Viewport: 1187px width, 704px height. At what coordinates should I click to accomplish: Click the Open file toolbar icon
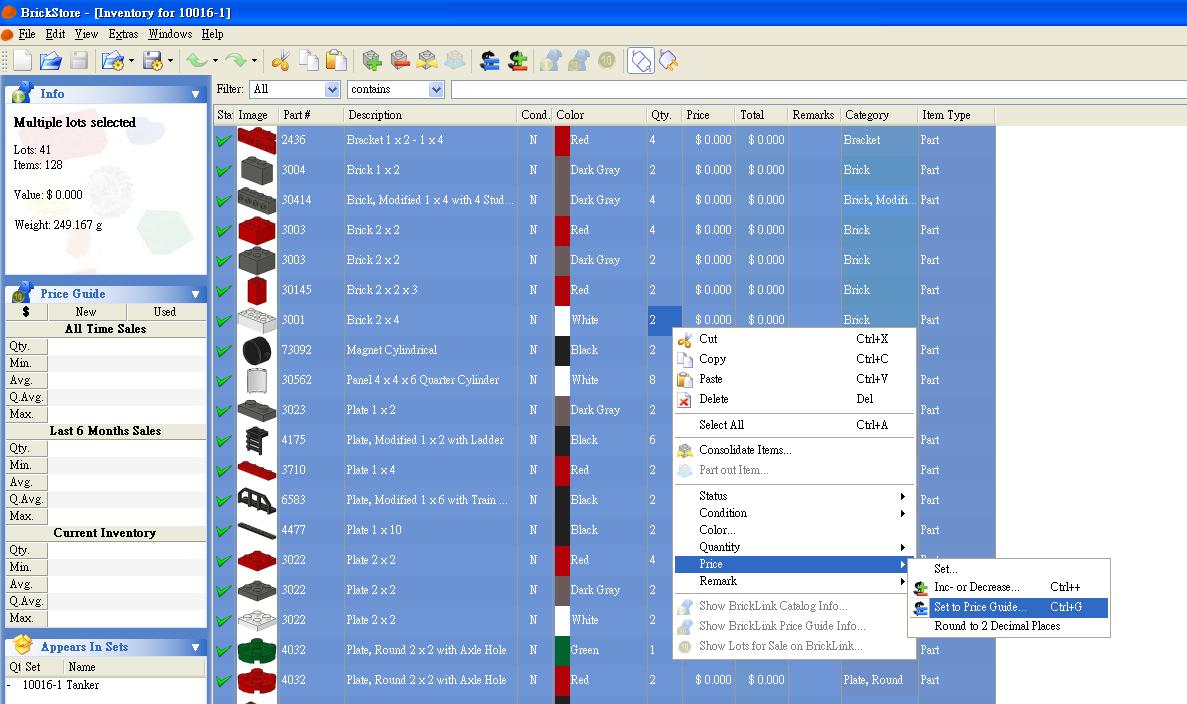51,61
